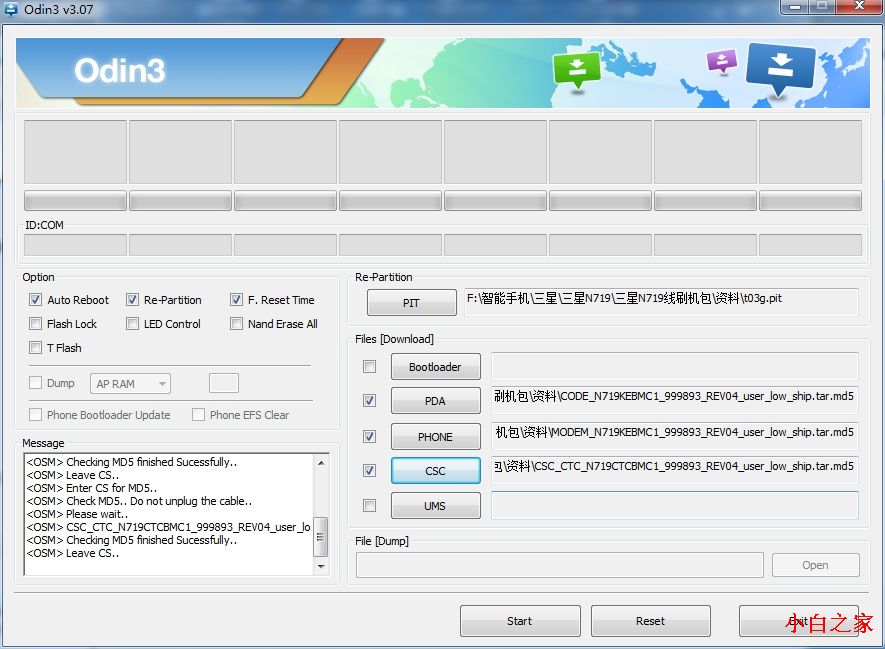Image resolution: width=885 pixels, height=649 pixels.
Task: Click log line 'Check MD5.. Do not unplug the cable..'
Action: (x=139, y=501)
